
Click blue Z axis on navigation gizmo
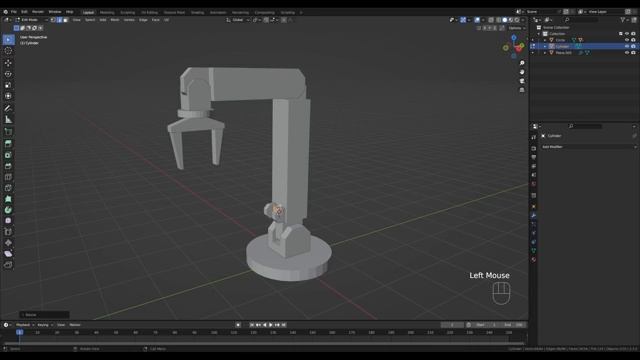(514, 38)
